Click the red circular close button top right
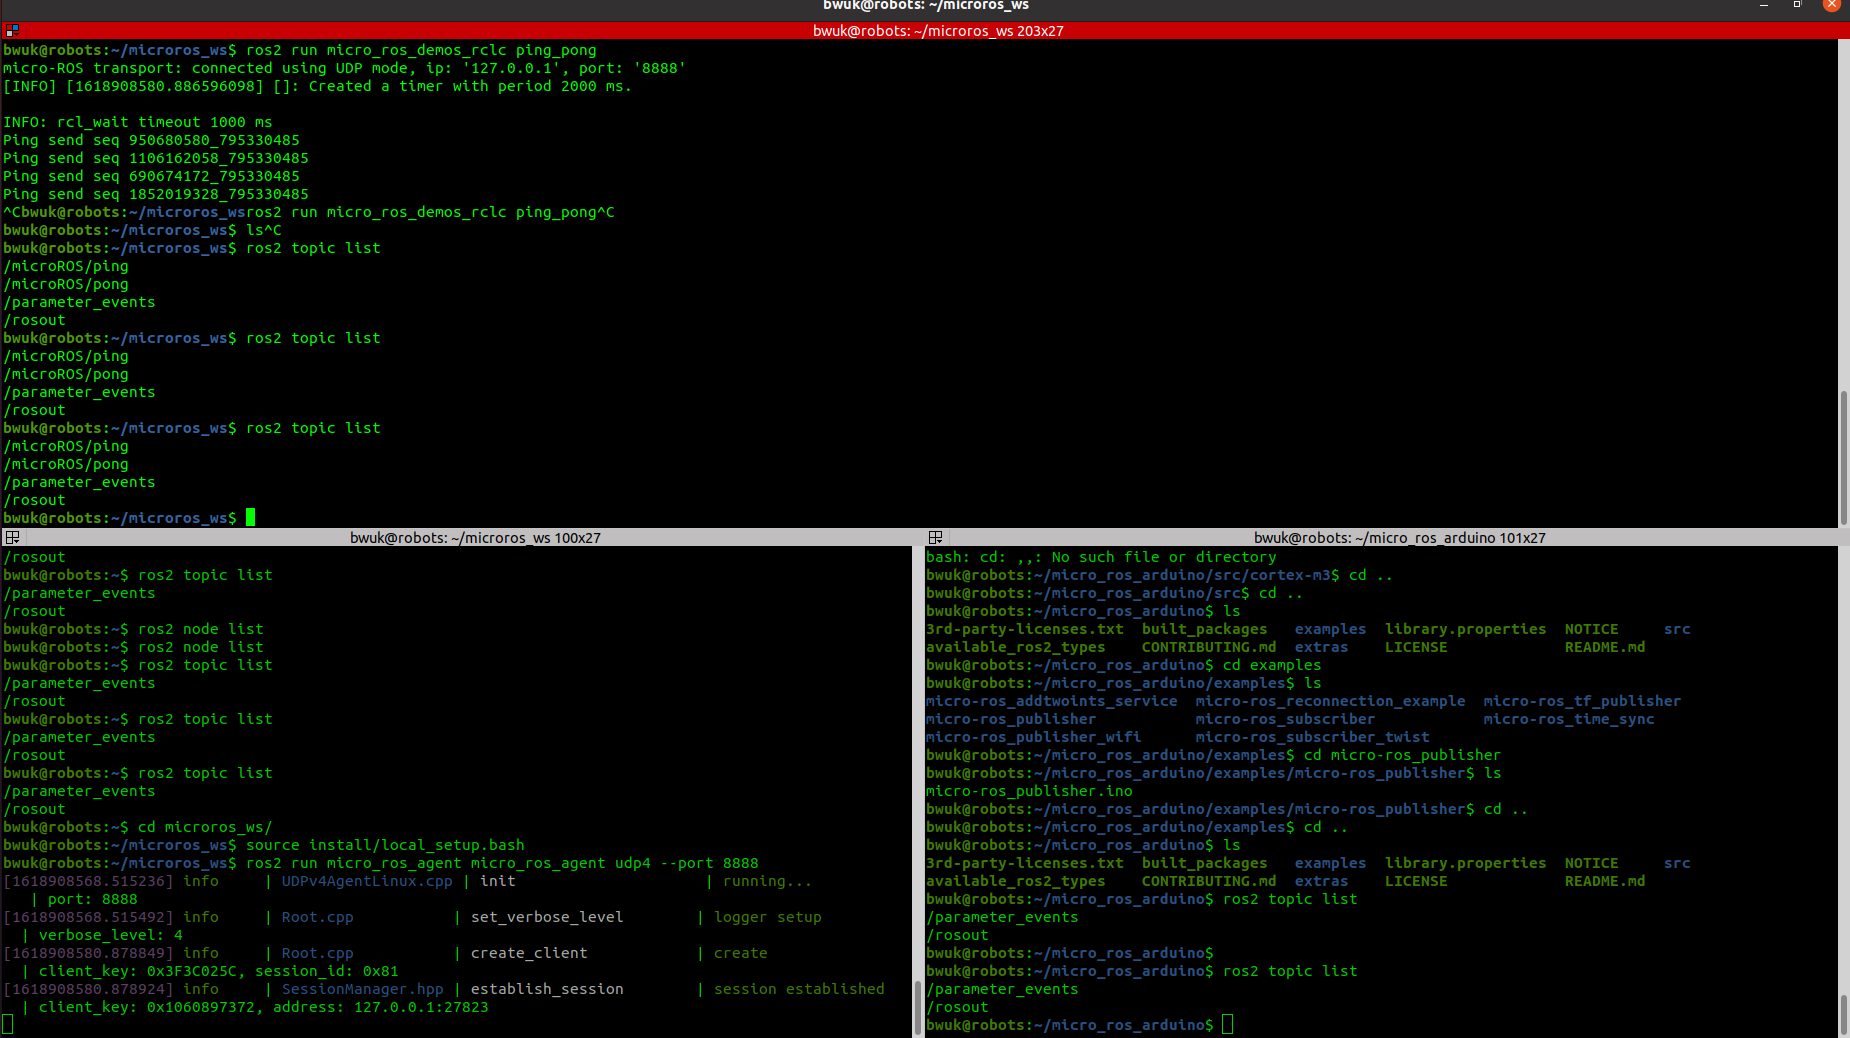Image resolution: width=1850 pixels, height=1038 pixels. coord(1831,5)
